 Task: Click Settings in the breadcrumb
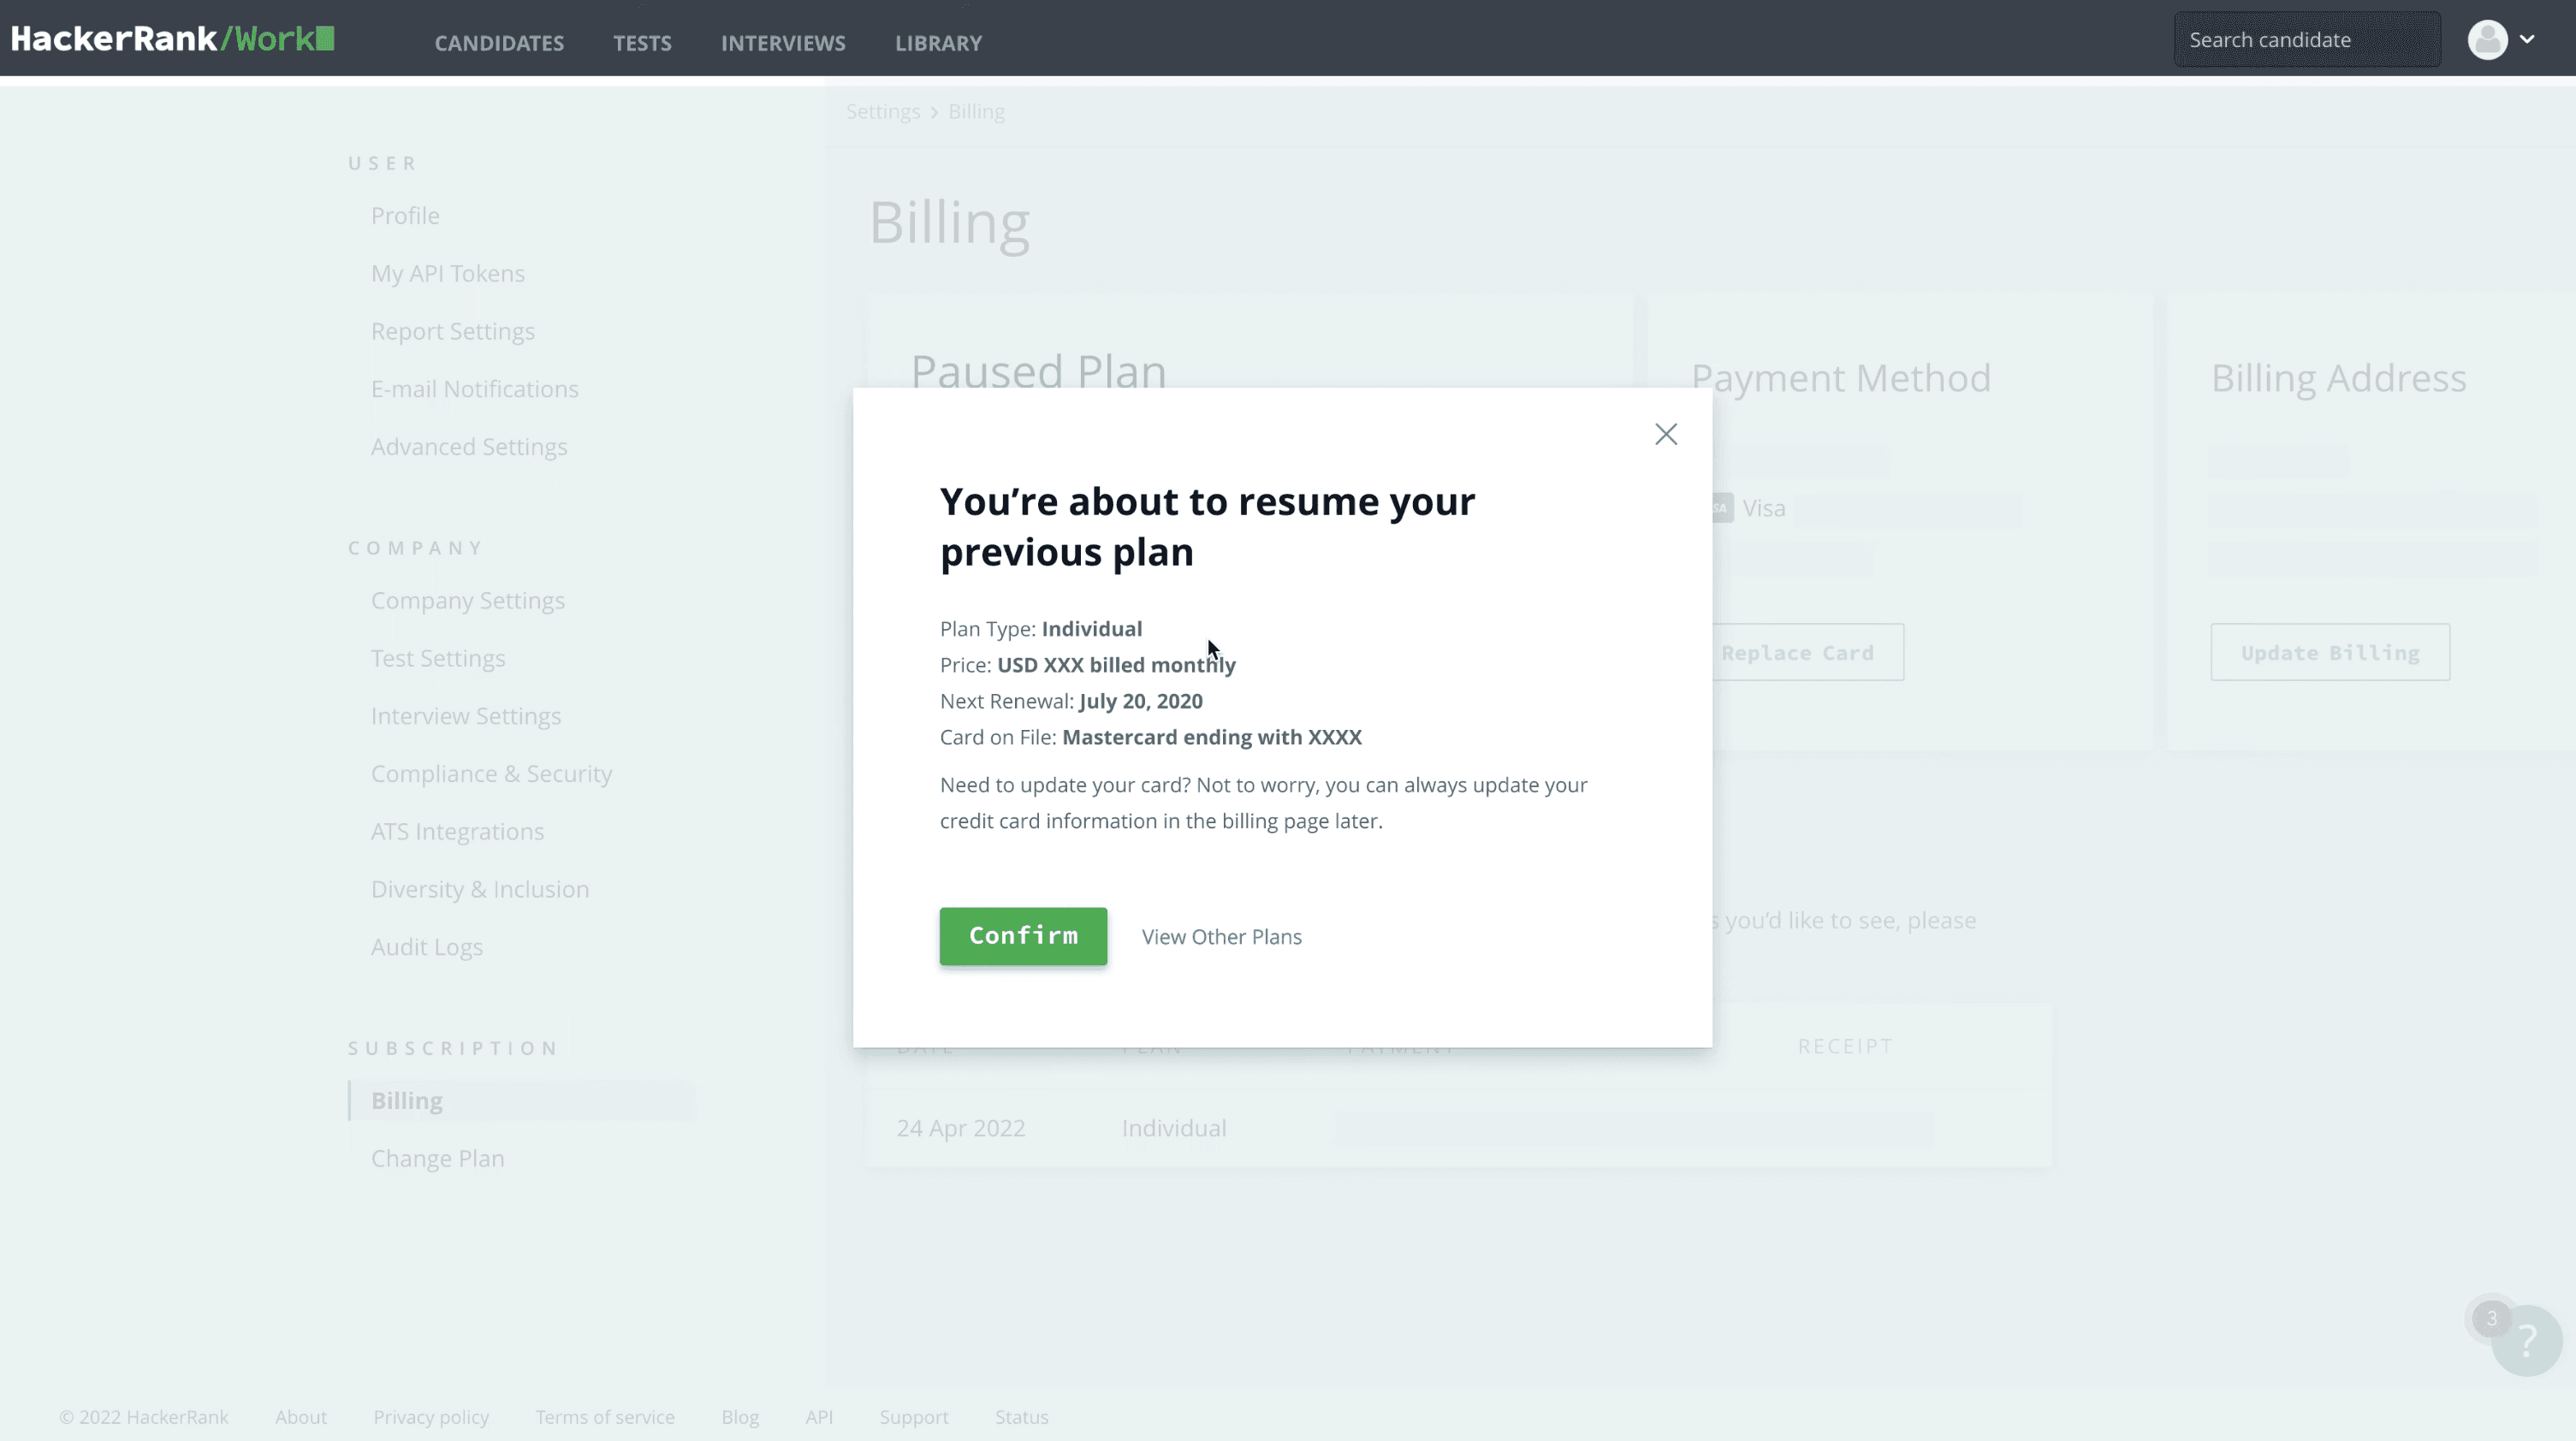882,112
